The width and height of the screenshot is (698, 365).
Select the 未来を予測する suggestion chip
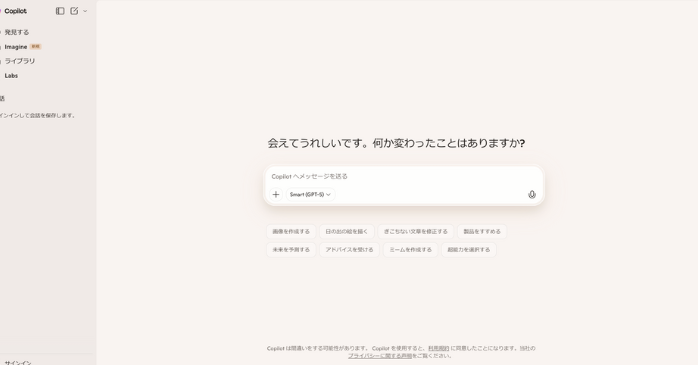tap(291, 250)
